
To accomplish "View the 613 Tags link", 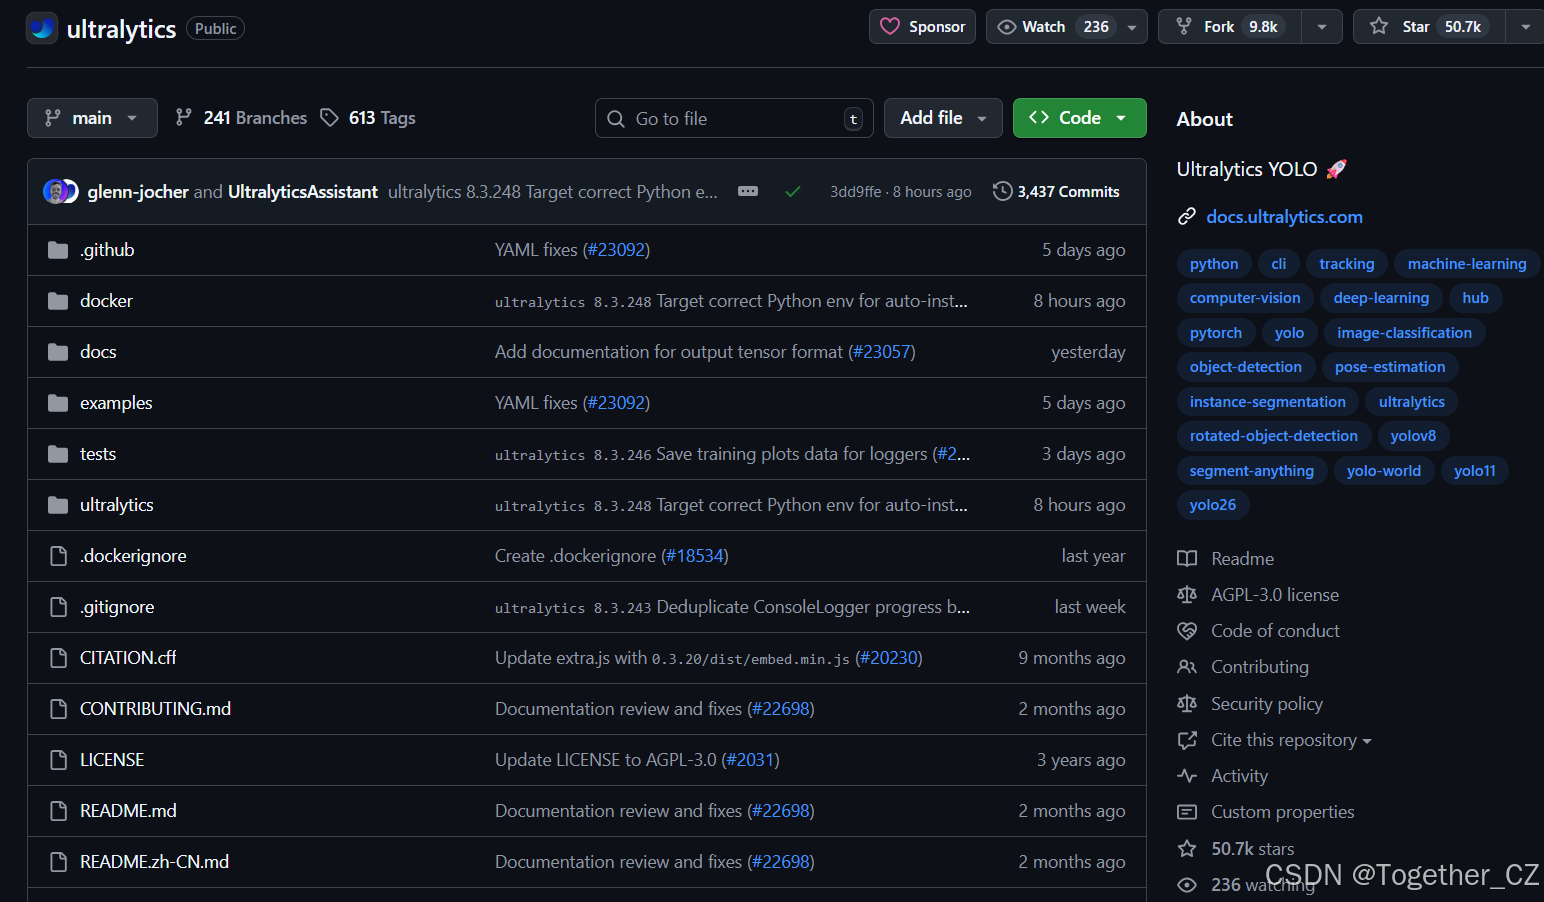I will pyautogui.click(x=368, y=118).
